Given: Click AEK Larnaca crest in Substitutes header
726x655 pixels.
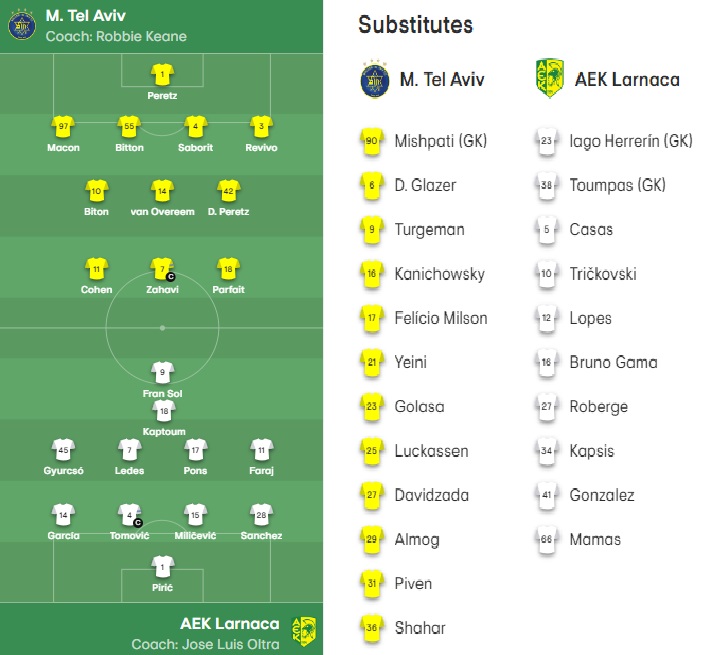Looking at the screenshot, I should 549,79.
